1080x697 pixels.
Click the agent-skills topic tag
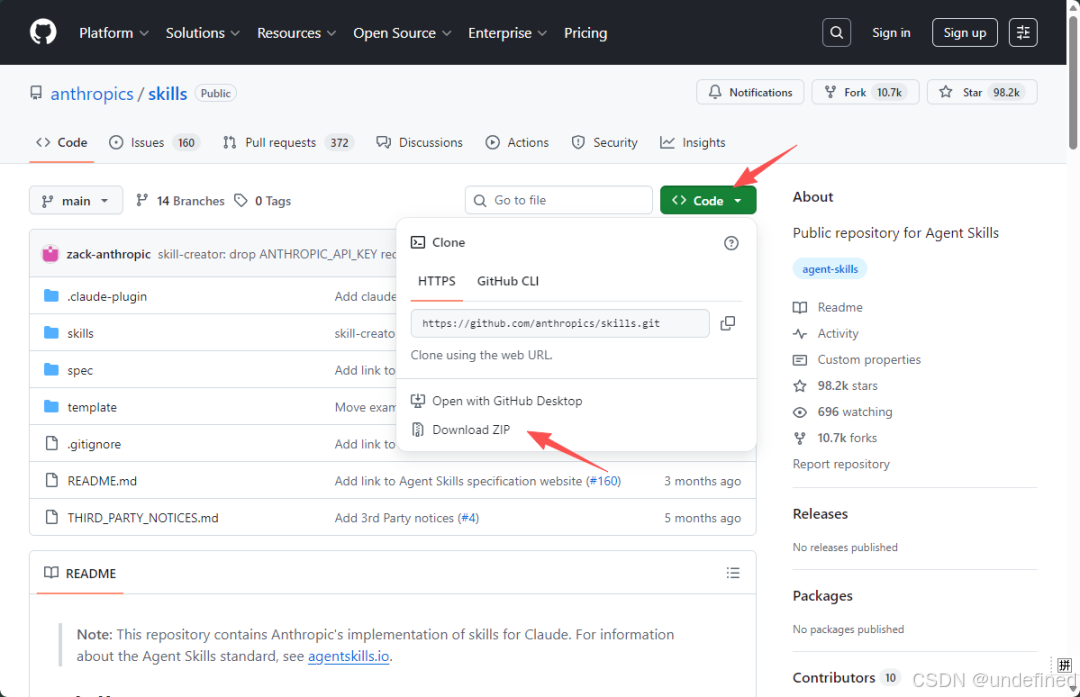click(830, 269)
